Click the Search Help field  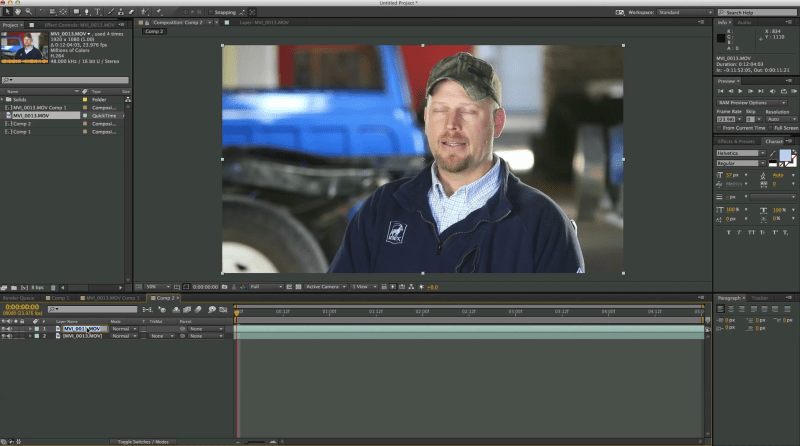760,12
